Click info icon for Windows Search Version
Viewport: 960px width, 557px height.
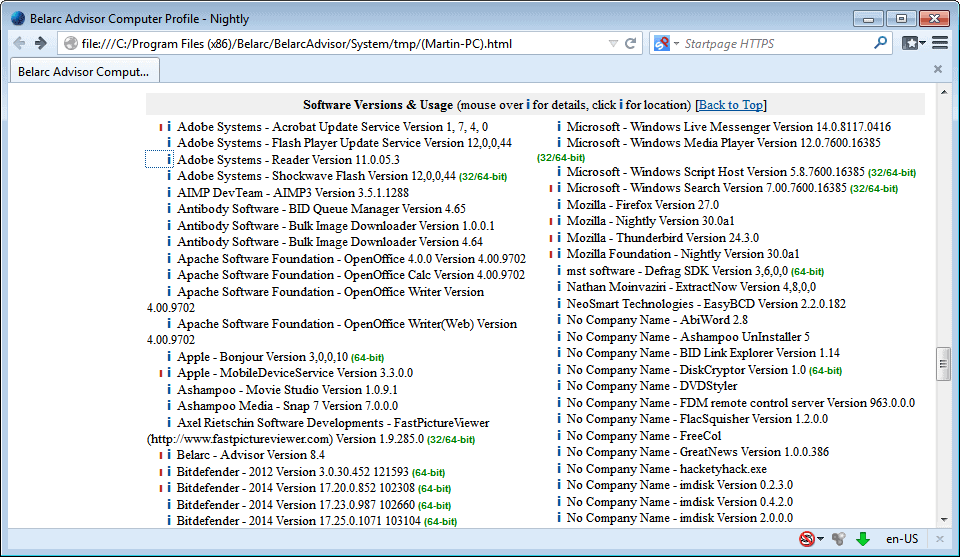[x=558, y=188]
